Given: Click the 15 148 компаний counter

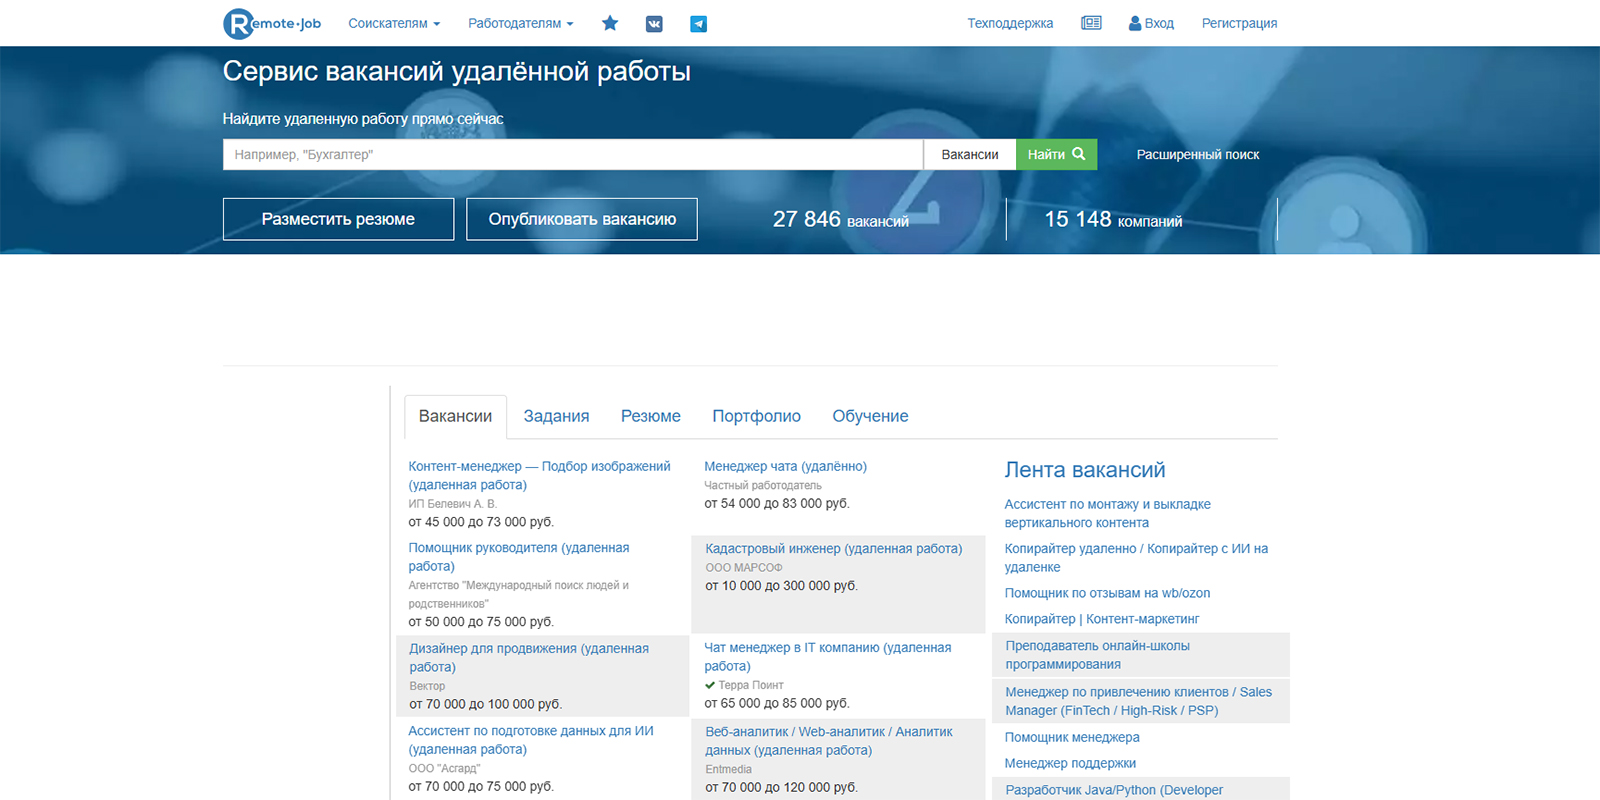Looking at the screenshot, I should click(1113, 219).
